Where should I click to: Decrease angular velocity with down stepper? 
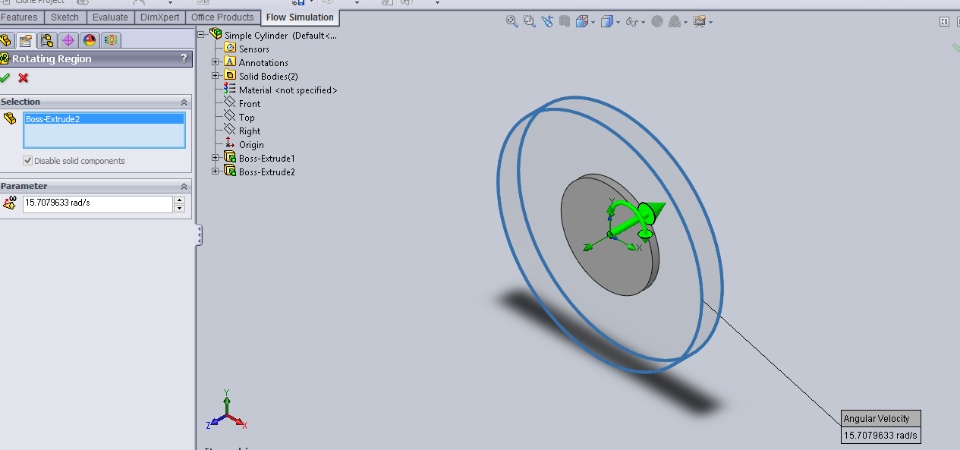point(179,208)
